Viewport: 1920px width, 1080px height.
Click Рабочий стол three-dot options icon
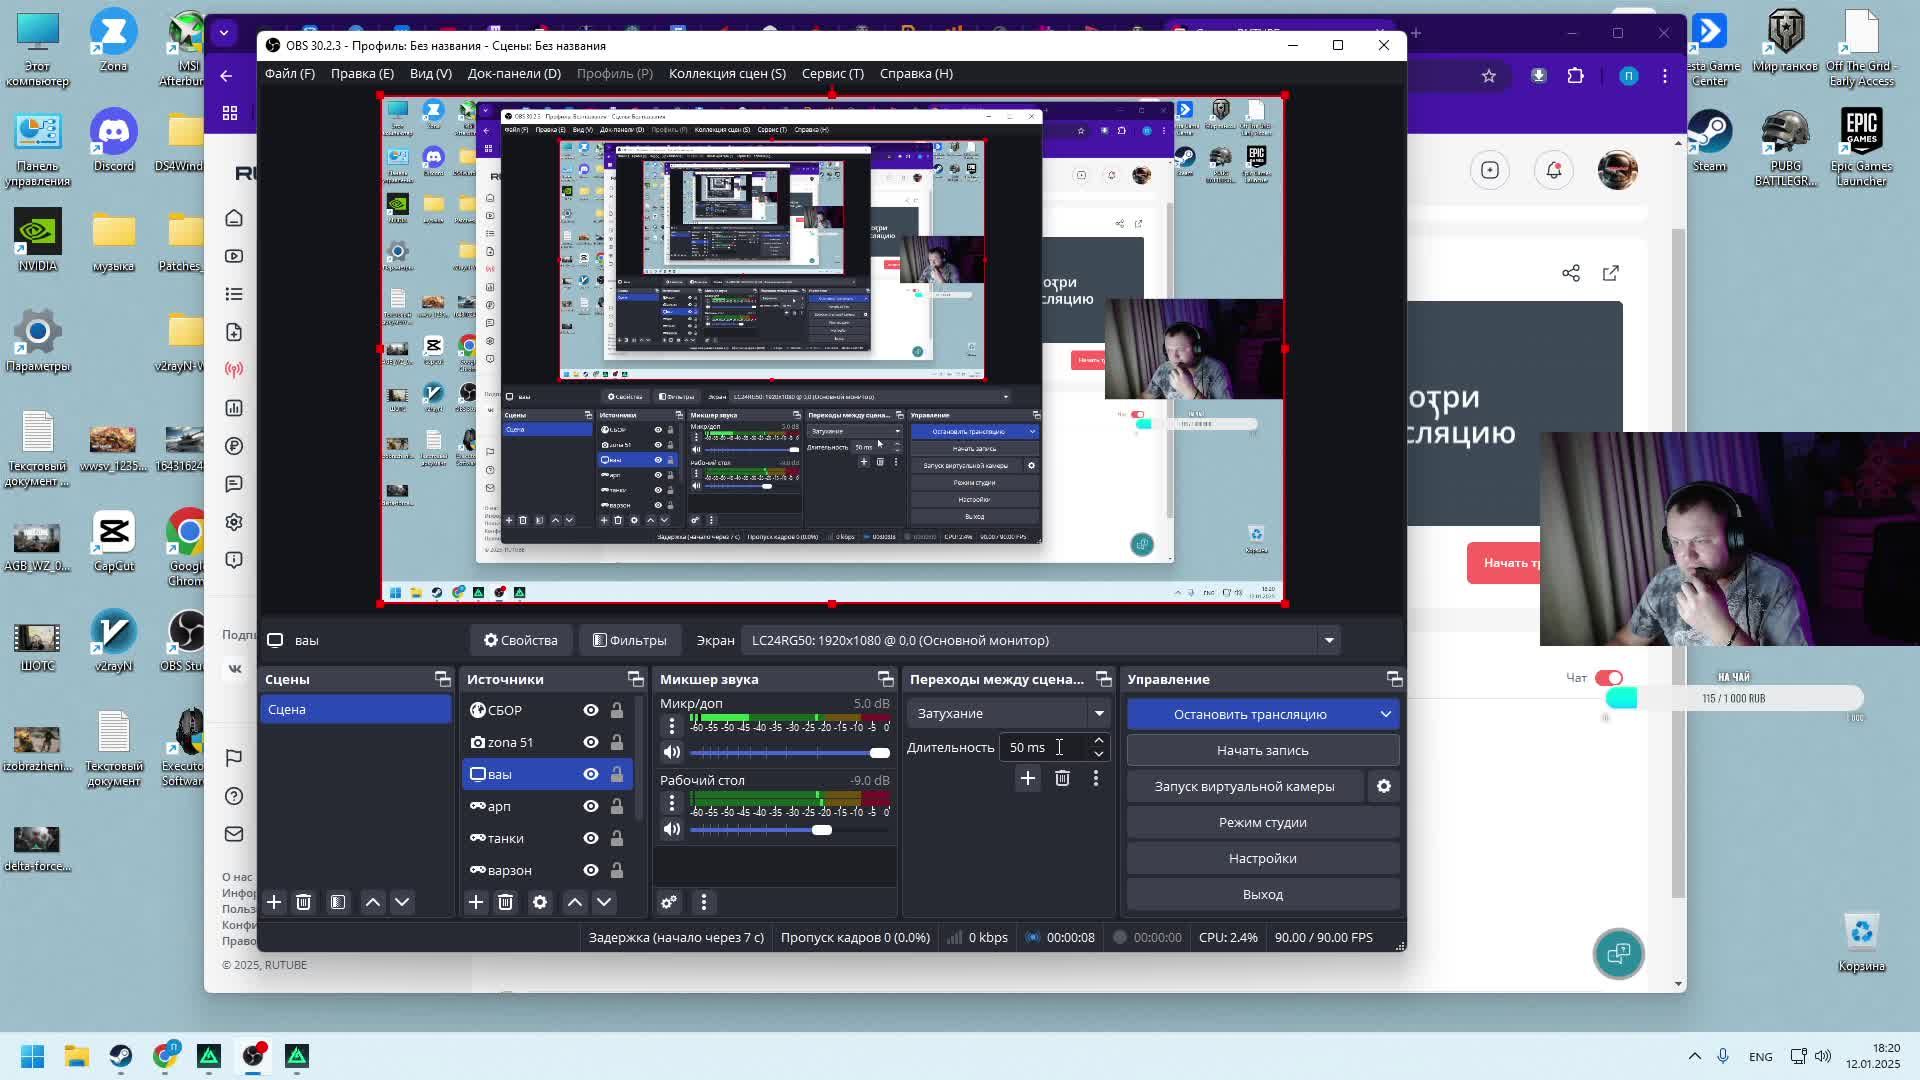click(672, 802)
